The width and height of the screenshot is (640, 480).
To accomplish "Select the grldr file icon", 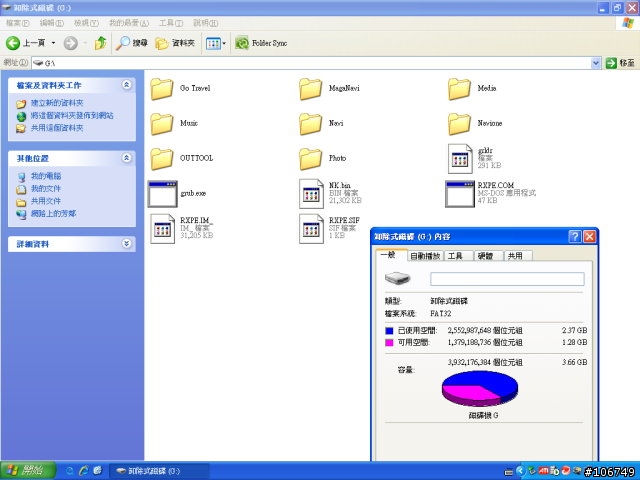I will [460, 159].
